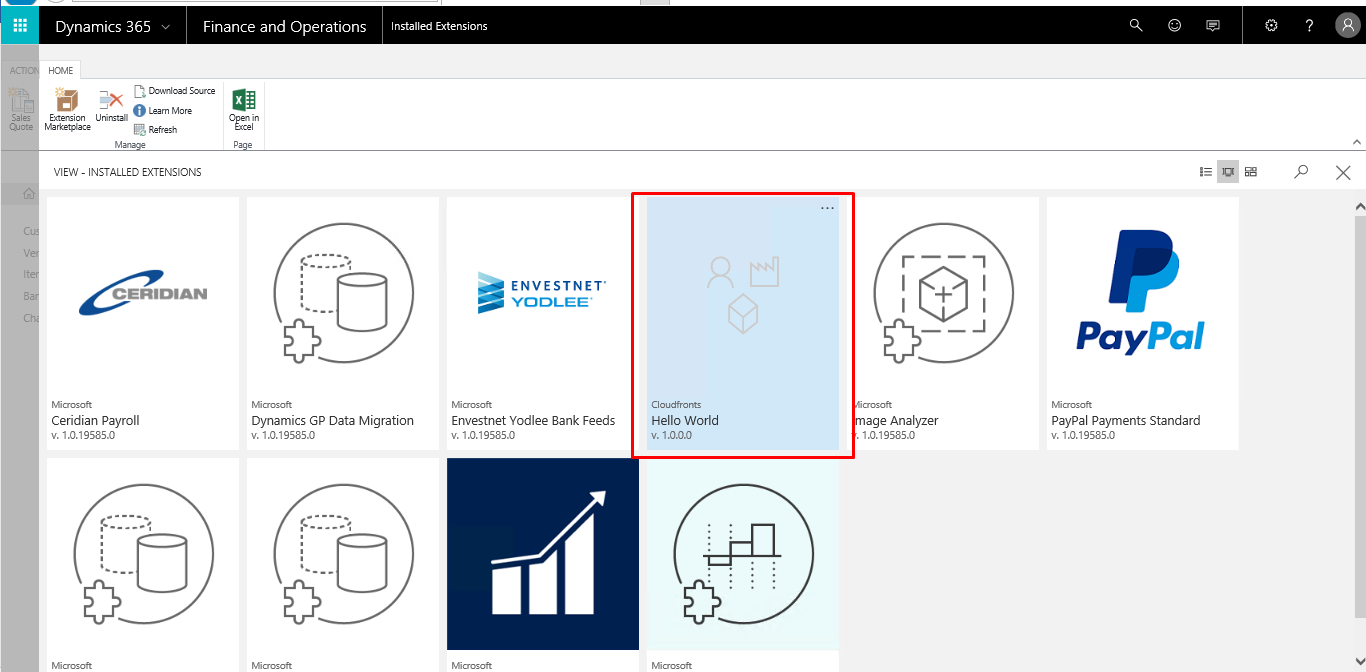Image resolution: width=1366 pixels, height=672 pixels.
Task: Select the PayPal Payments Standard tile
Action: (1143, 323)
